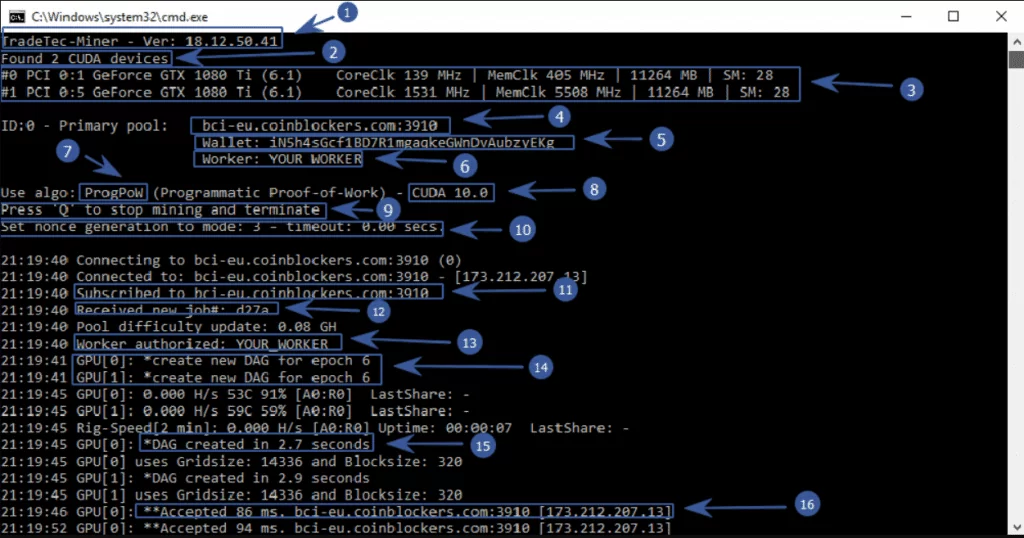This screenshot has width=1024, height=538.
Task: Click the Wallet address line
Action: pyautogui.click(x=378, y=142)
